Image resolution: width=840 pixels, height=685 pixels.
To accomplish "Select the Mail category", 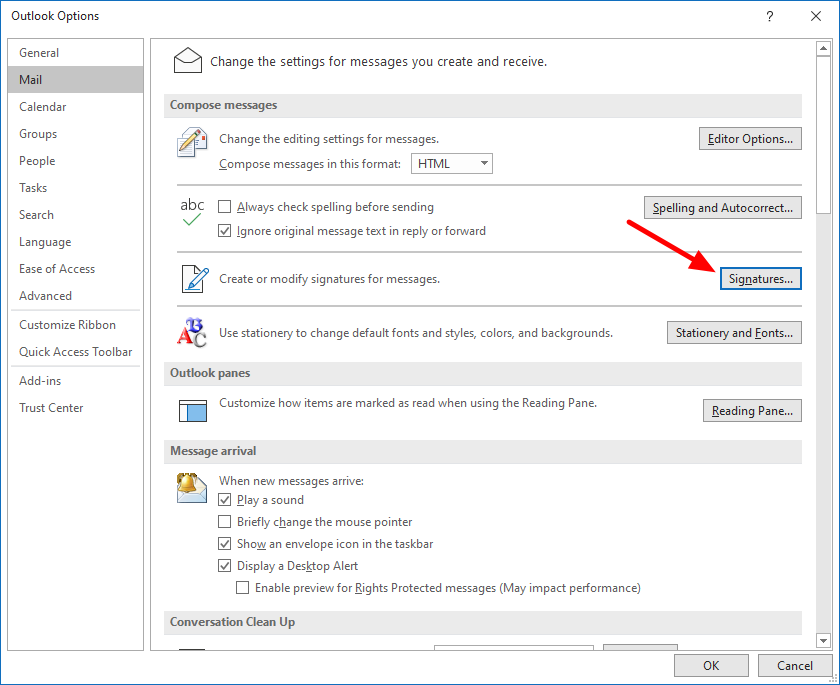I will pyautogui.click(x=76, y=79).
